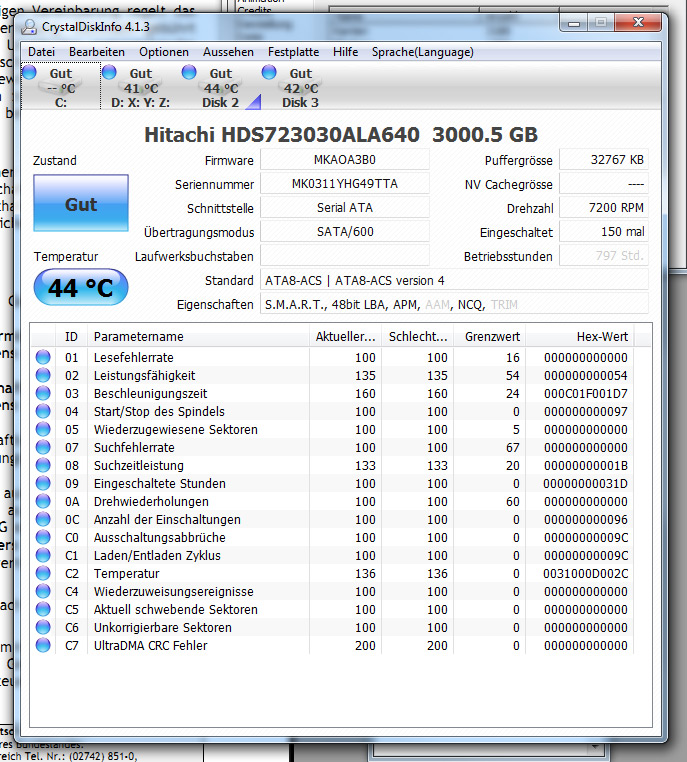Click the Eingeschaltet value 150 mal

click(x=604, y=231)
